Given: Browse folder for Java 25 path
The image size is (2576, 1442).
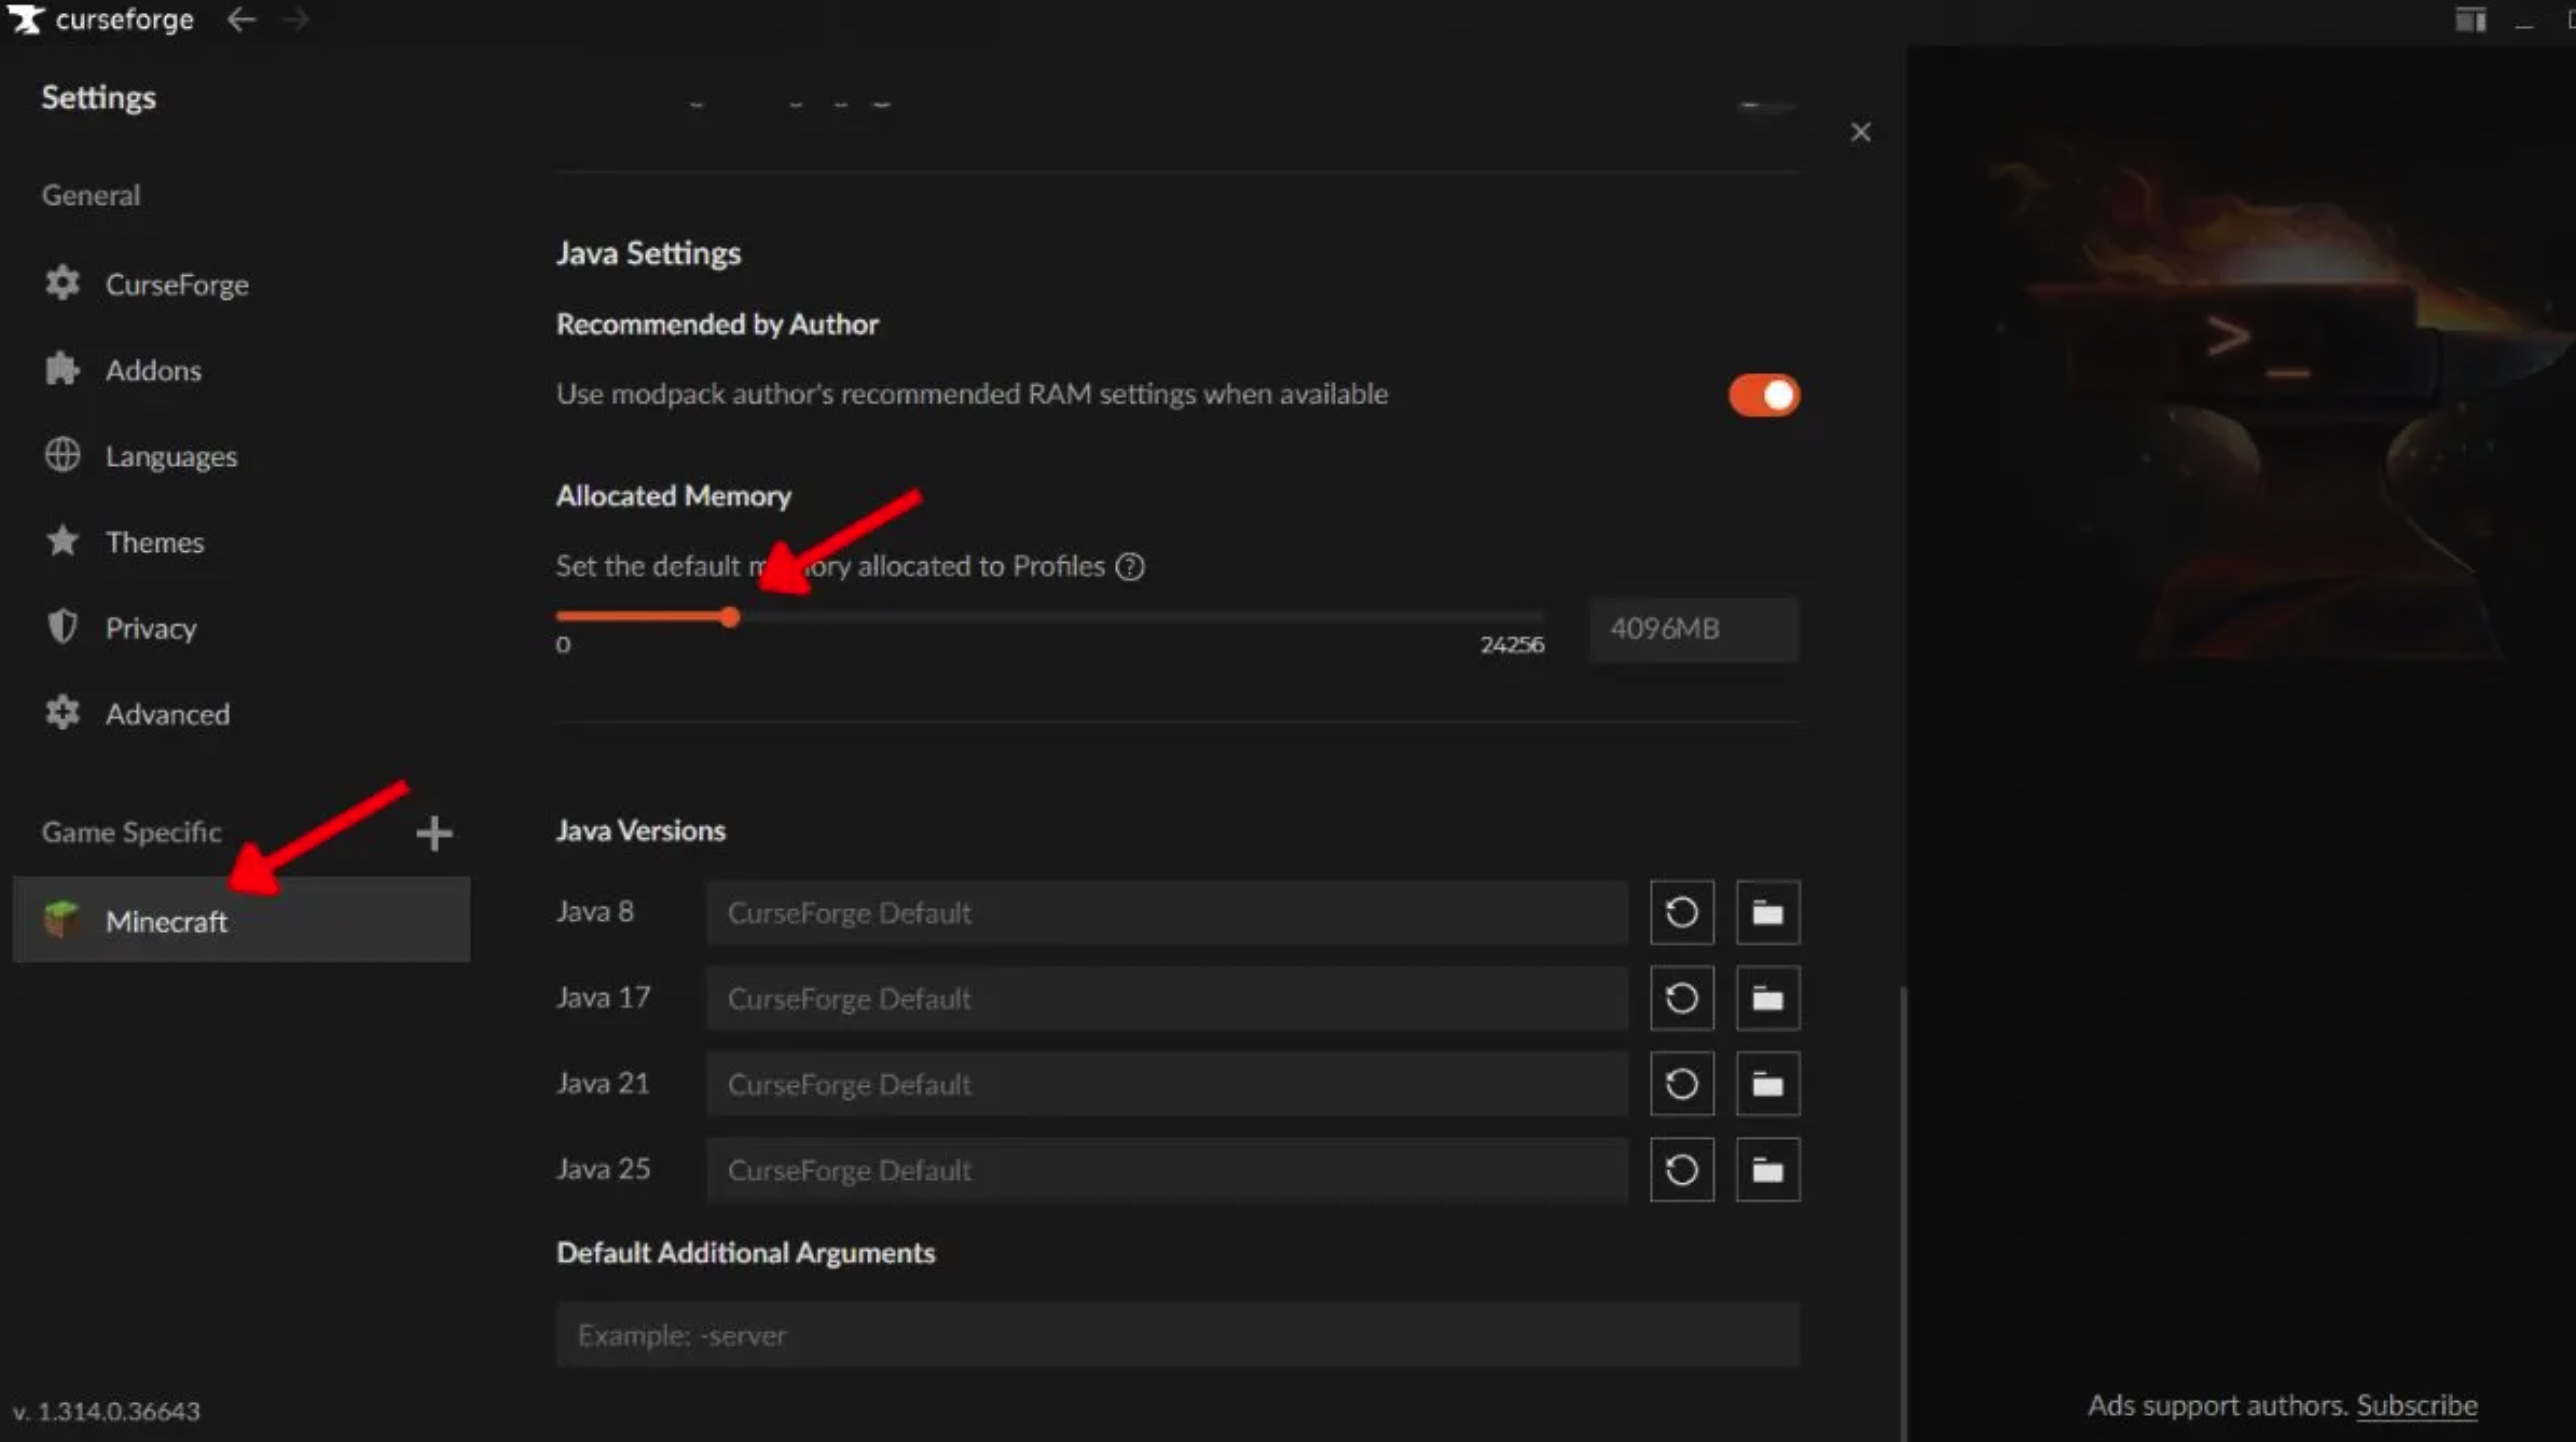Looking at the screenshot, I should point(1767,1170).
